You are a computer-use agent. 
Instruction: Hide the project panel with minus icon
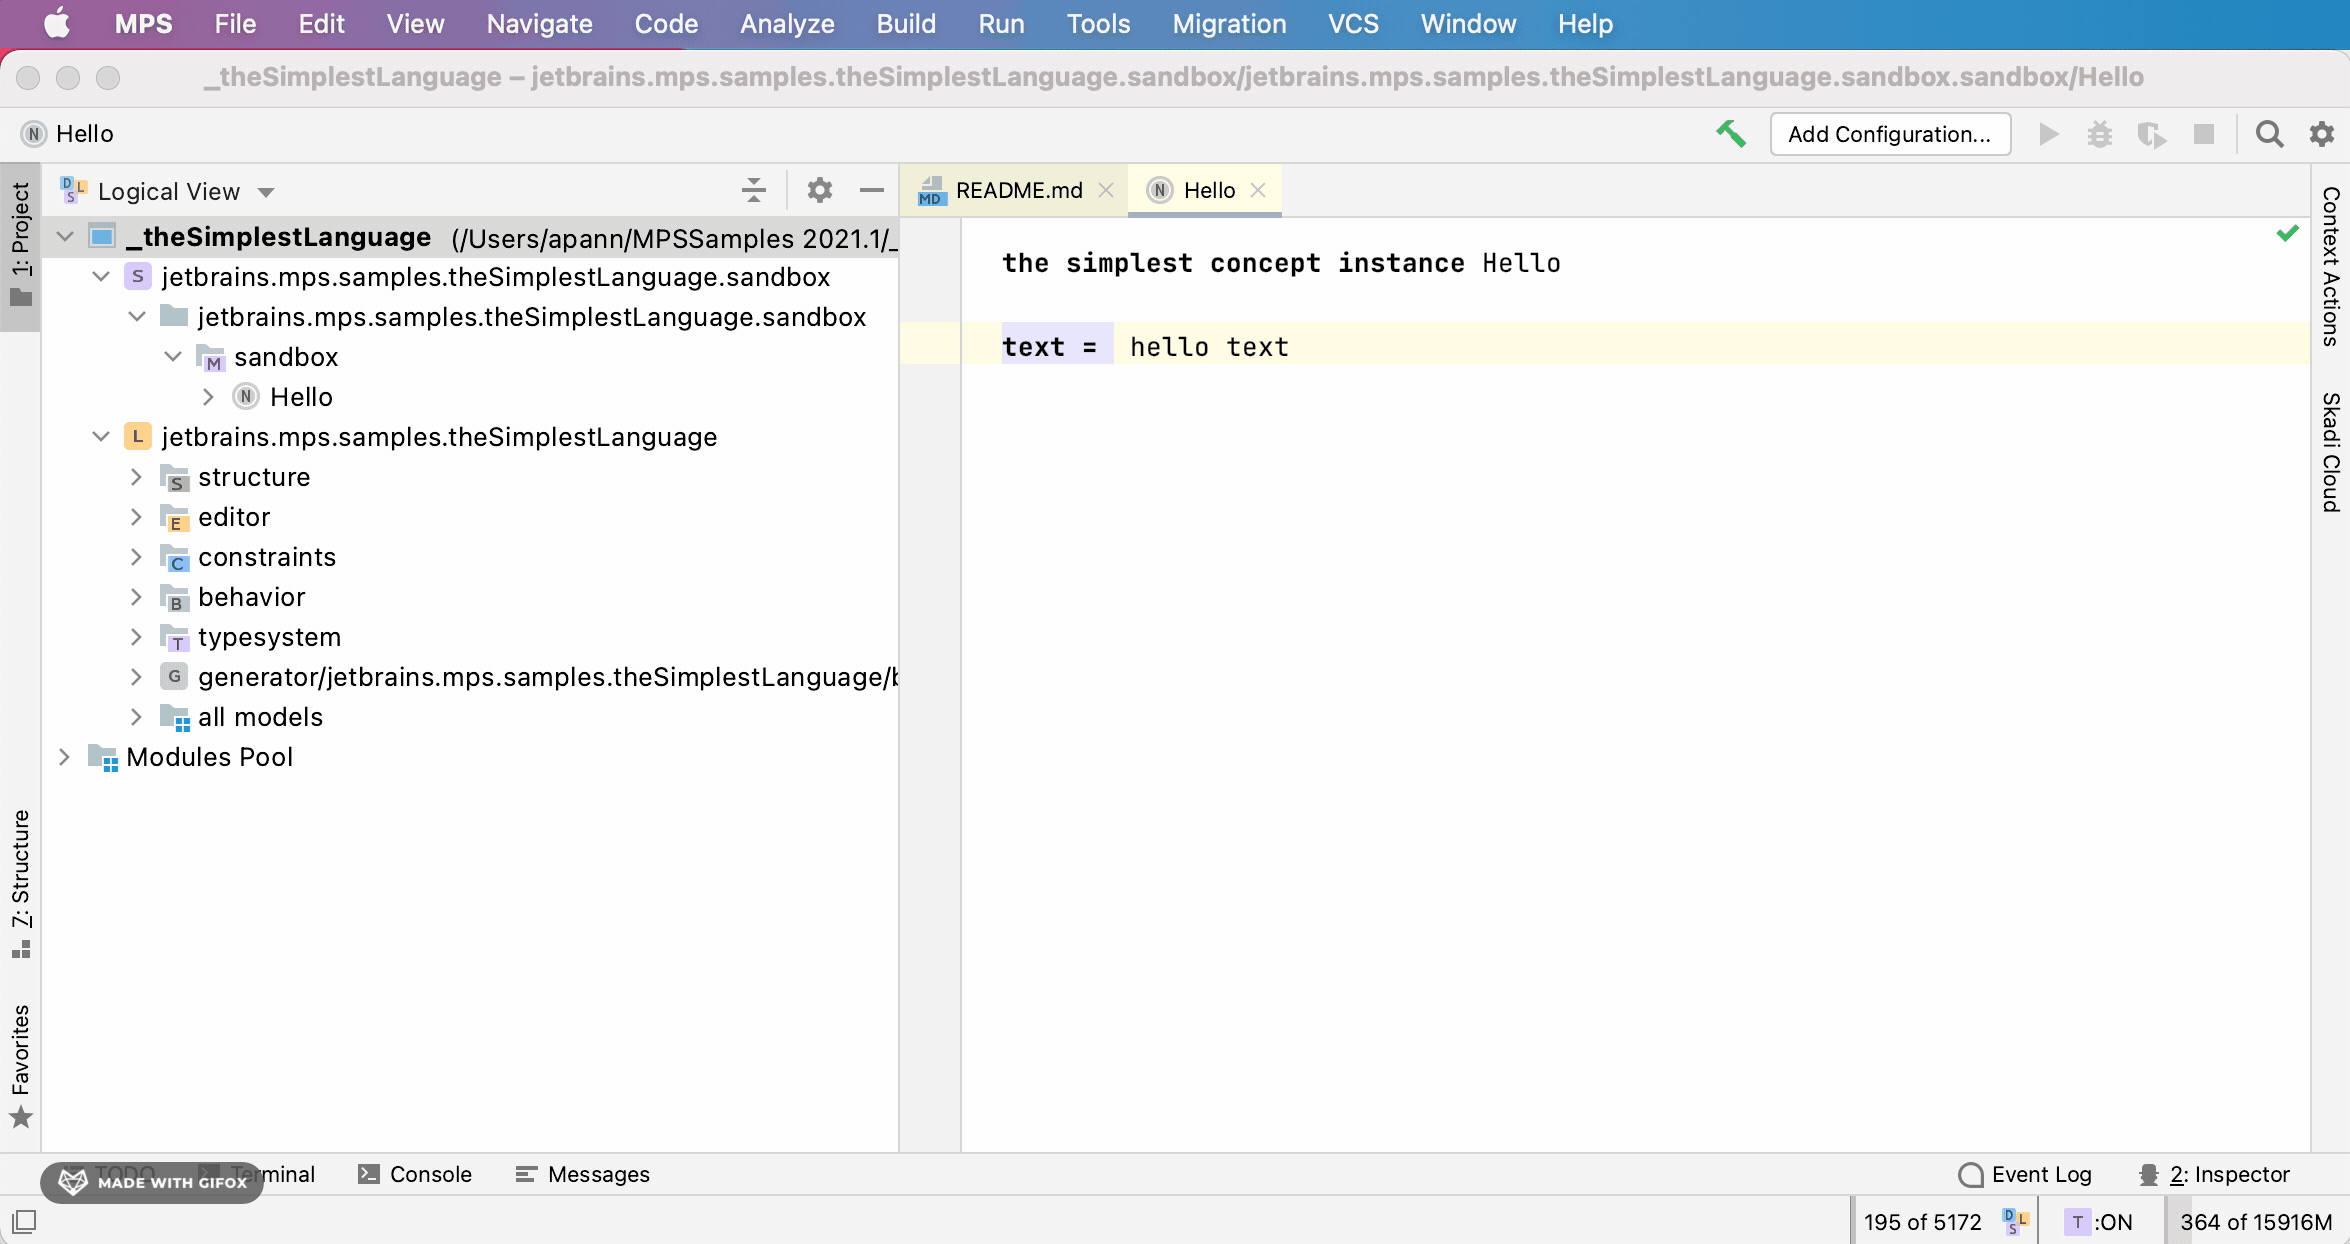point(872,190)
